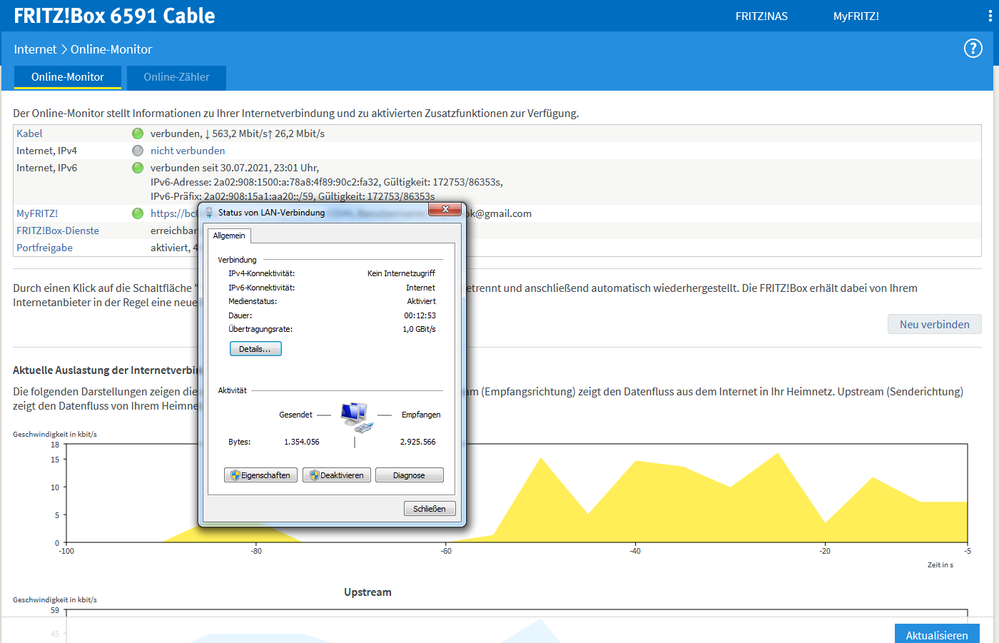Click the Internet, IPv6 row label
The image size is (999, 643).
pos(47,168)
